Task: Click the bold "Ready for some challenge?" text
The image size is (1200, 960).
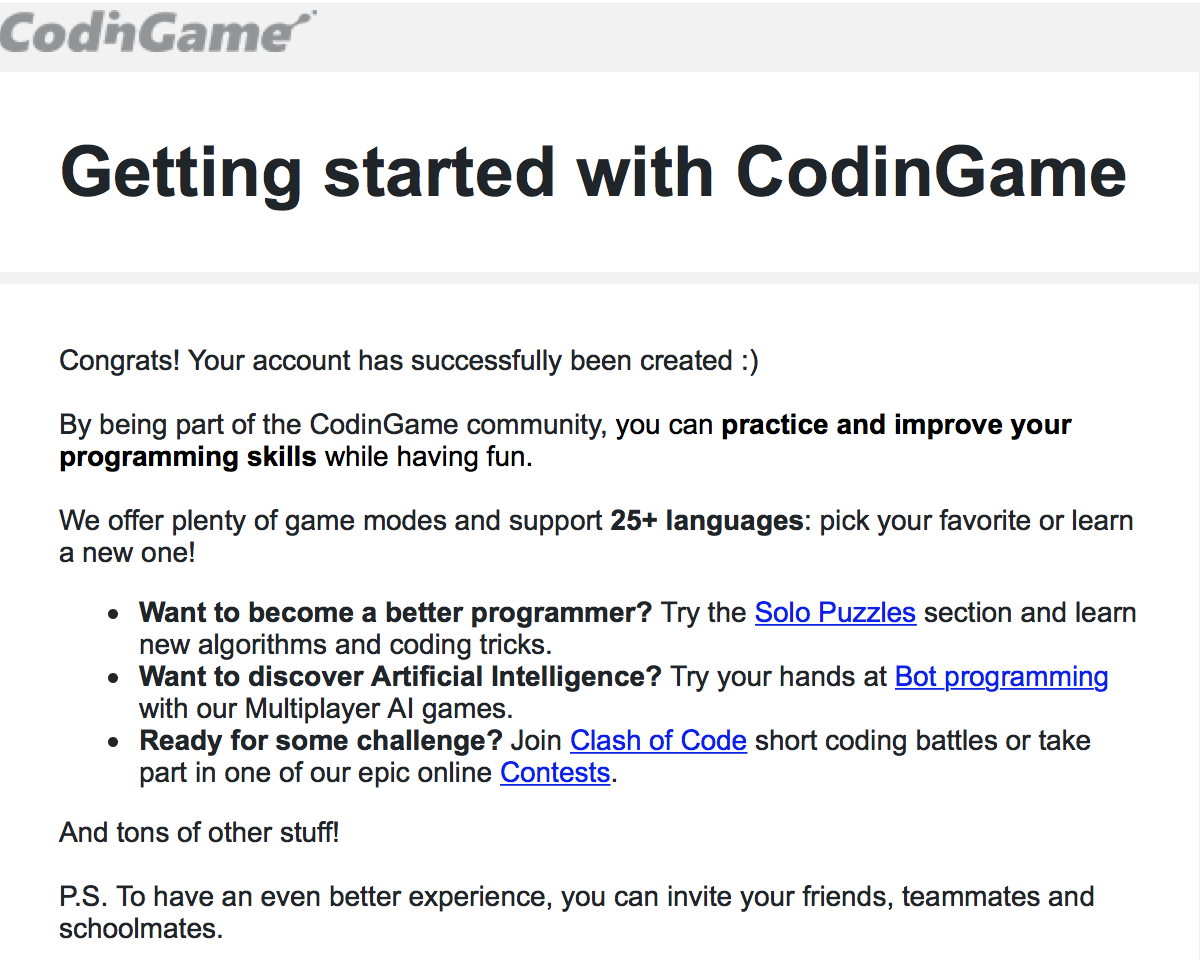Action: point(321,741)
